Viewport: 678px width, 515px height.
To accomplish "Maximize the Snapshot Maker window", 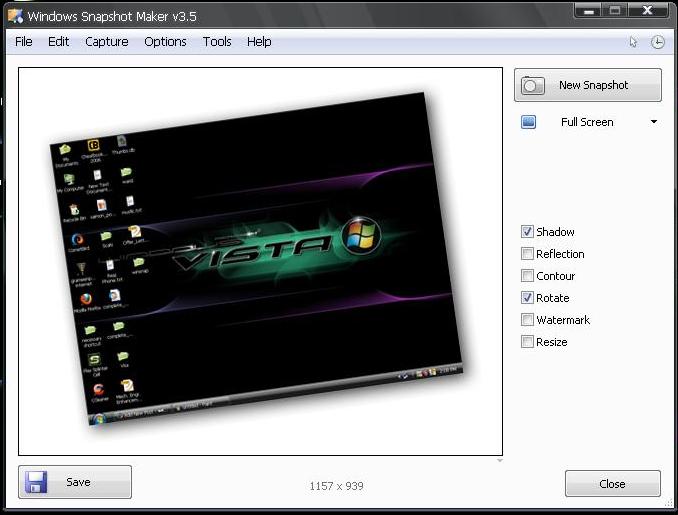I will 615,11.
